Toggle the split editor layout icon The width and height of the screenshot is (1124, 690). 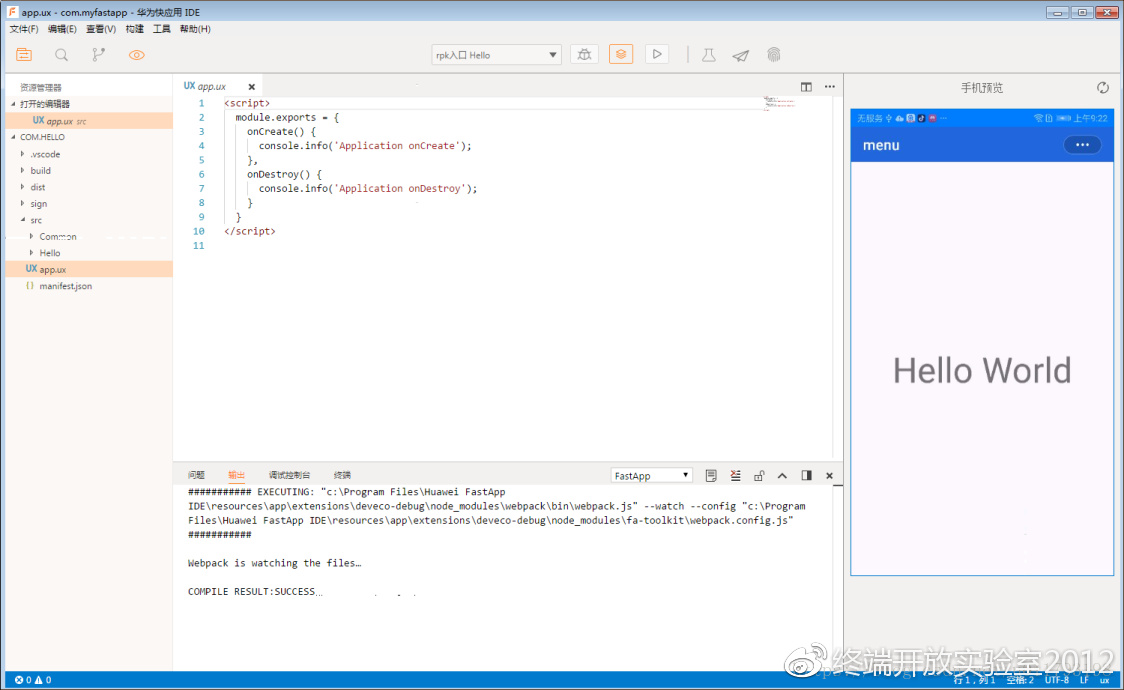(x=807, y=87)
